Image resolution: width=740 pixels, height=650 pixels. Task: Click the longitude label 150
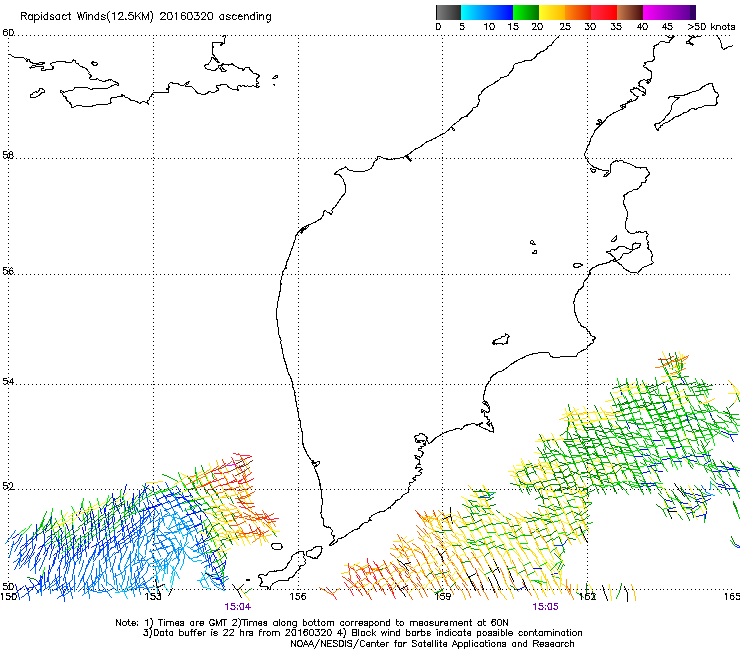8,597
